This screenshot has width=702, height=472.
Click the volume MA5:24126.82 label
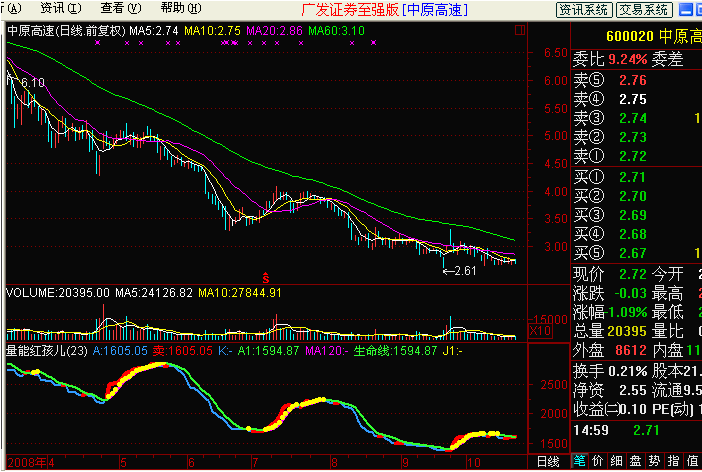(x=154, y=293)
